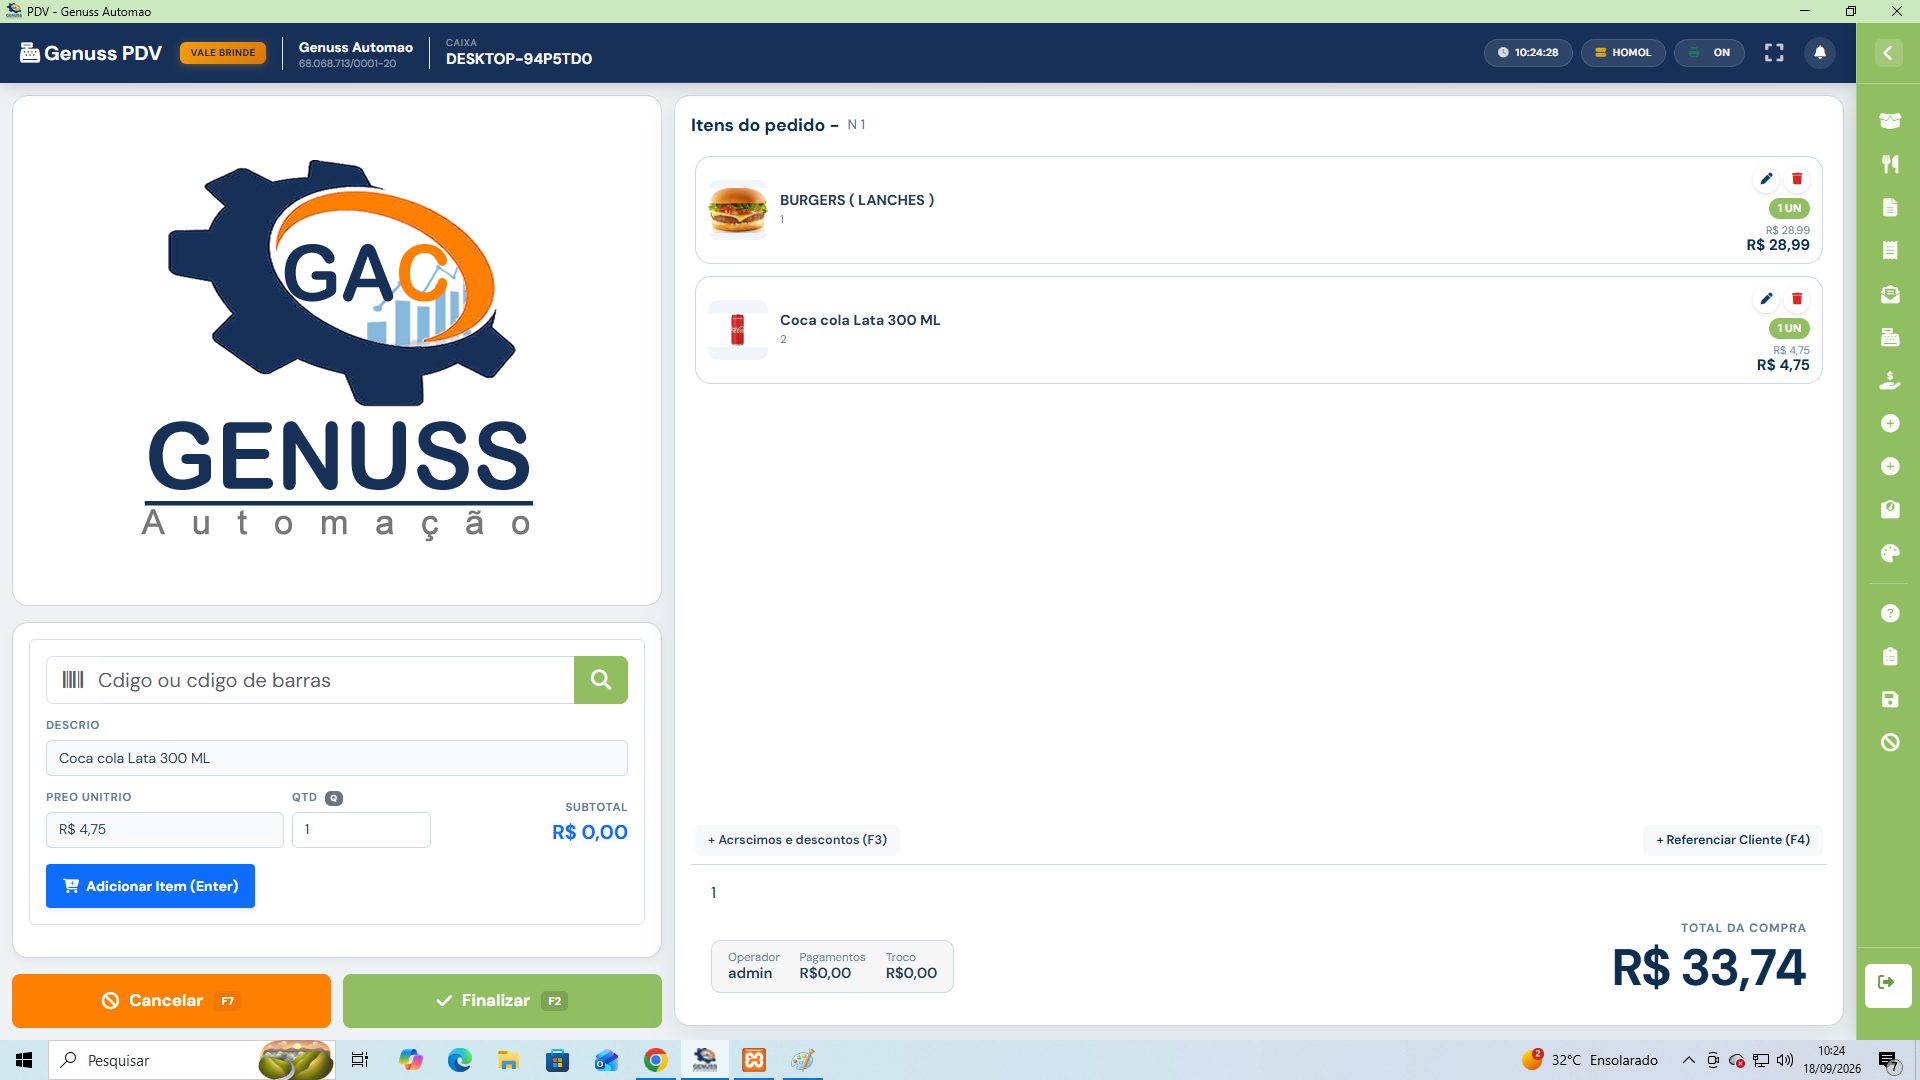Click the BURGERS ( LANCHES ) item name
This screenshot has width=1920, height=1080.
pyautogui.click(x=857, y=200)
